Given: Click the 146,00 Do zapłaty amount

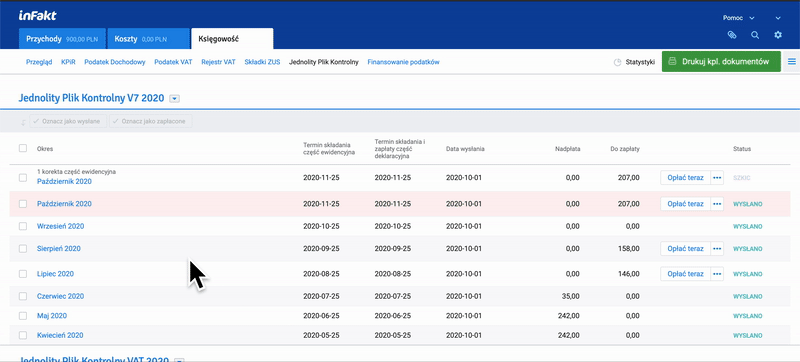Looking at the screenshot, I should click(x=629, y=274).
